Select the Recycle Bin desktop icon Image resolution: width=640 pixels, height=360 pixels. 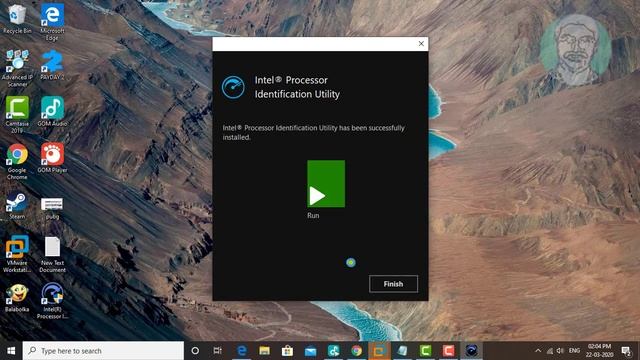coord(17,18)
